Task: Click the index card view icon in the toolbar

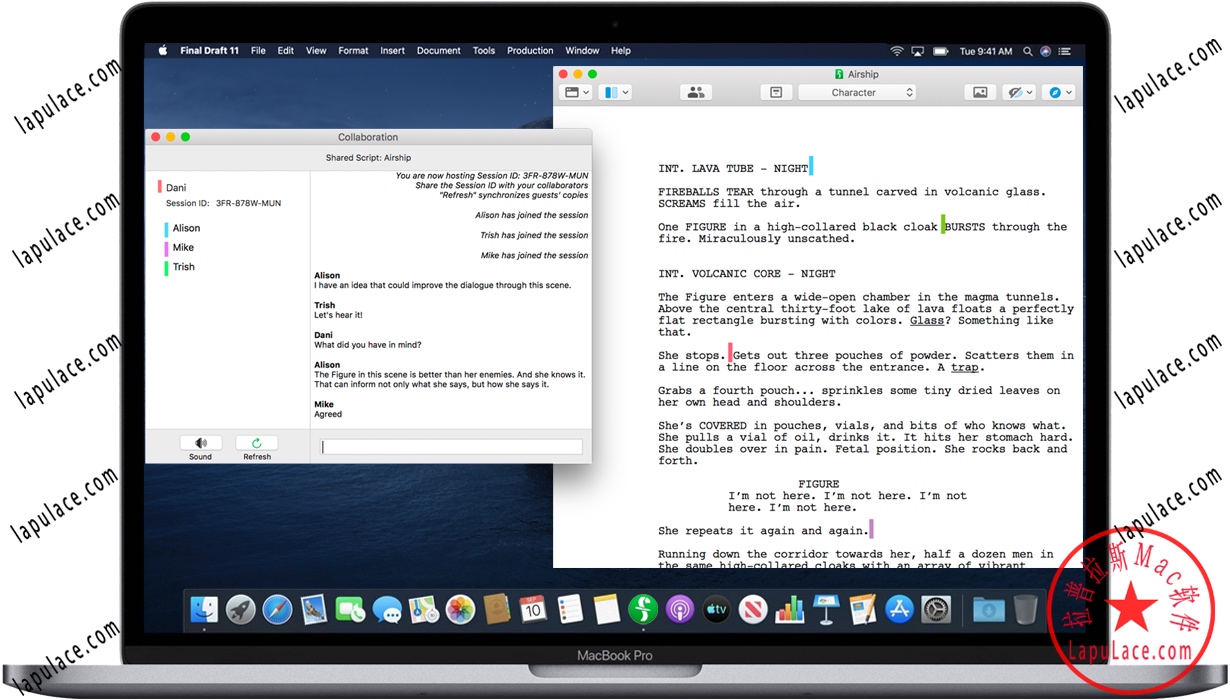Action: coord(776,91)
